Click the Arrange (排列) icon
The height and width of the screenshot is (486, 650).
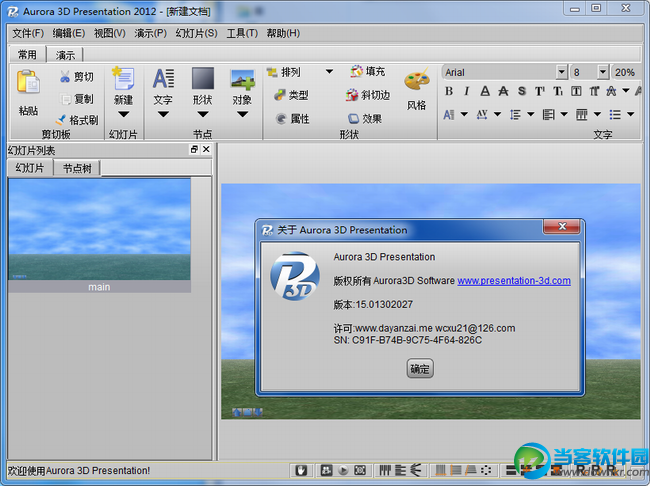[272, 72]
